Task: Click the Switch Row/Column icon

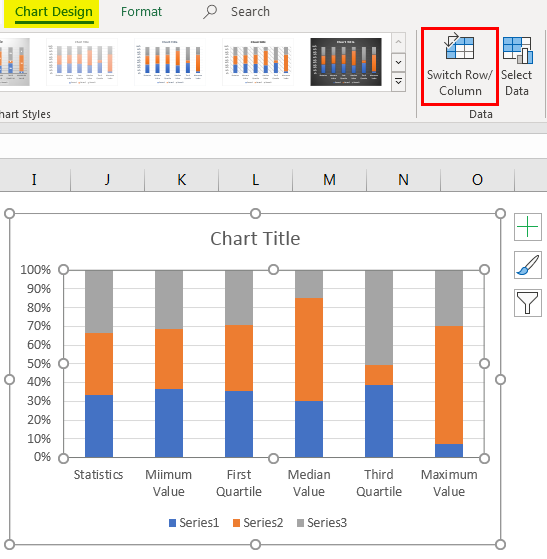Action: click(460, 46)
